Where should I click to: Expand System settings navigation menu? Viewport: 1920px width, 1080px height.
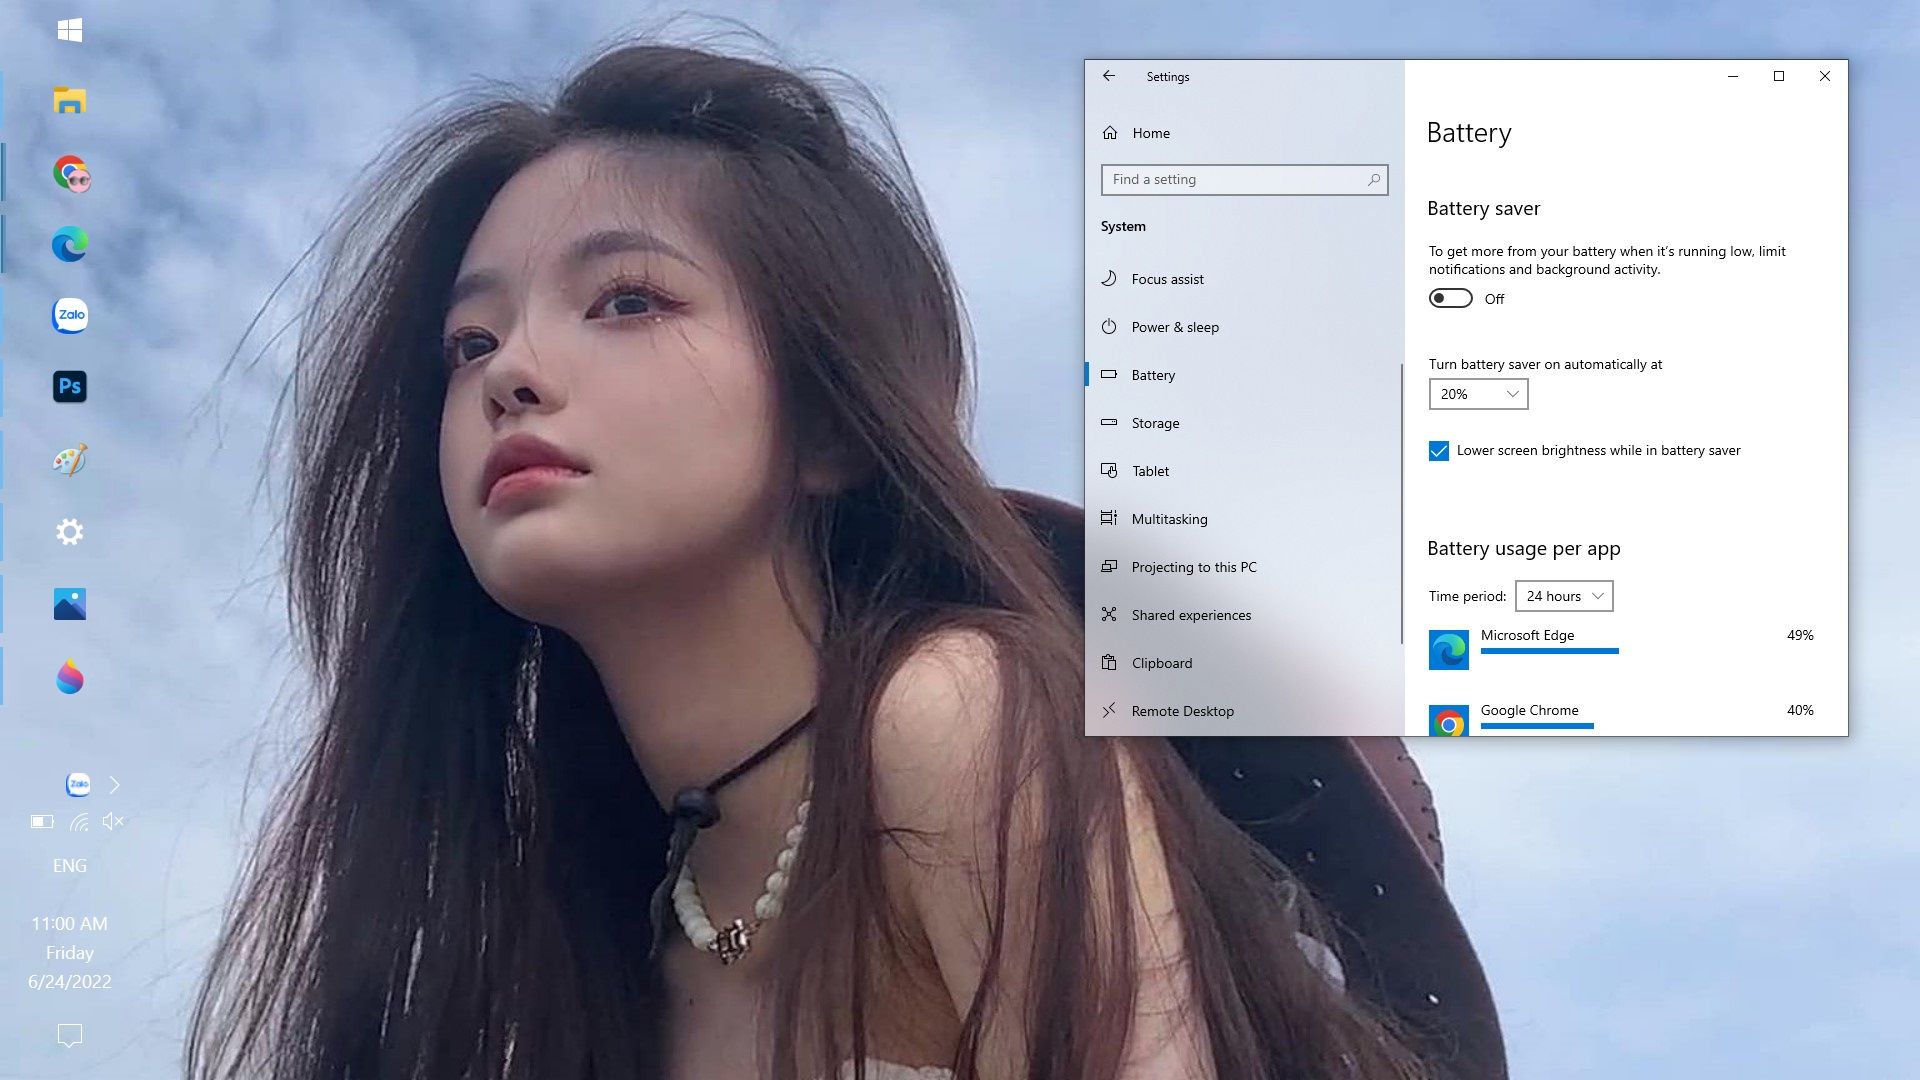(x=1122, y=224)
